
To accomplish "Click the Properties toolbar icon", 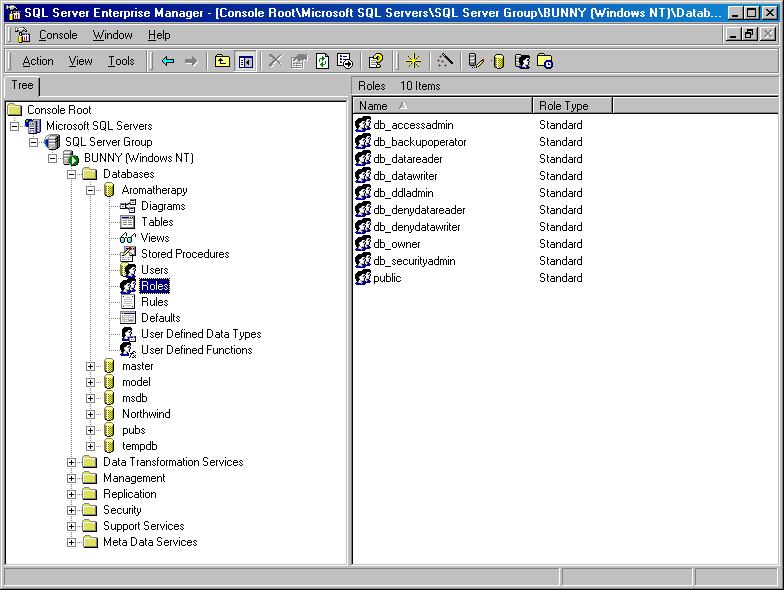I will (299, 62).
